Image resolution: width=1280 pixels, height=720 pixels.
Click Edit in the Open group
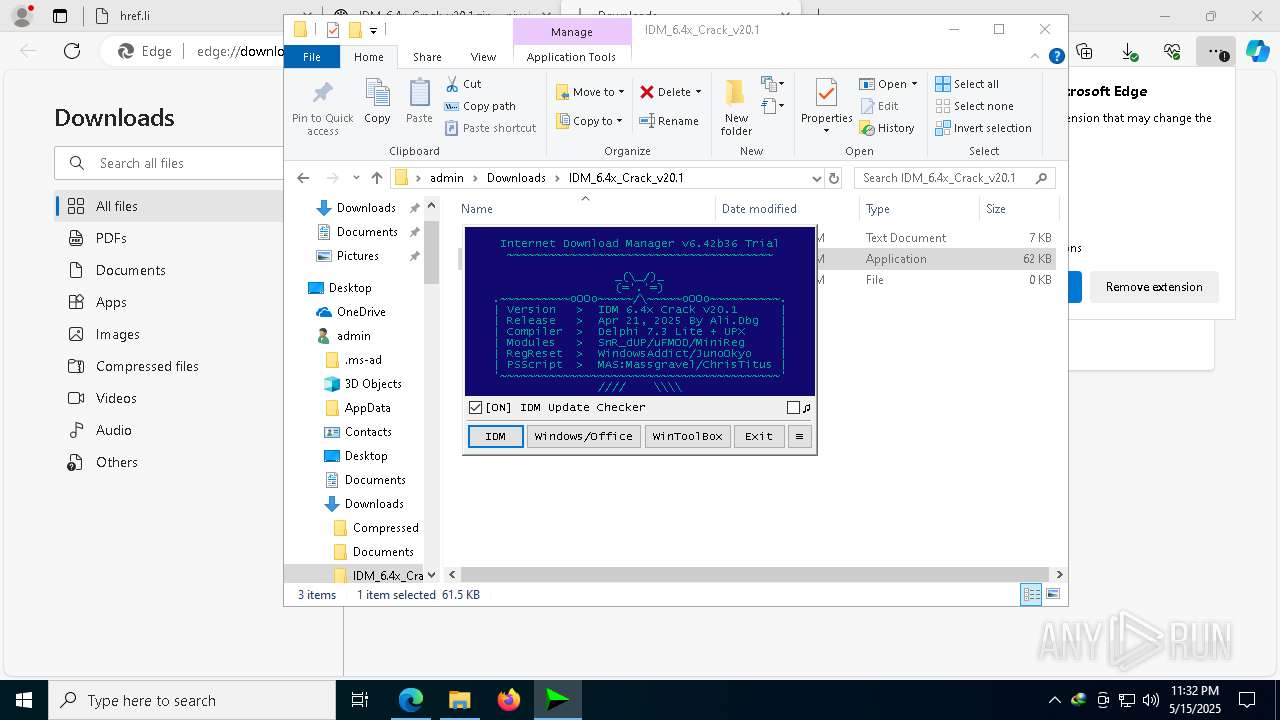pos(879,106)
